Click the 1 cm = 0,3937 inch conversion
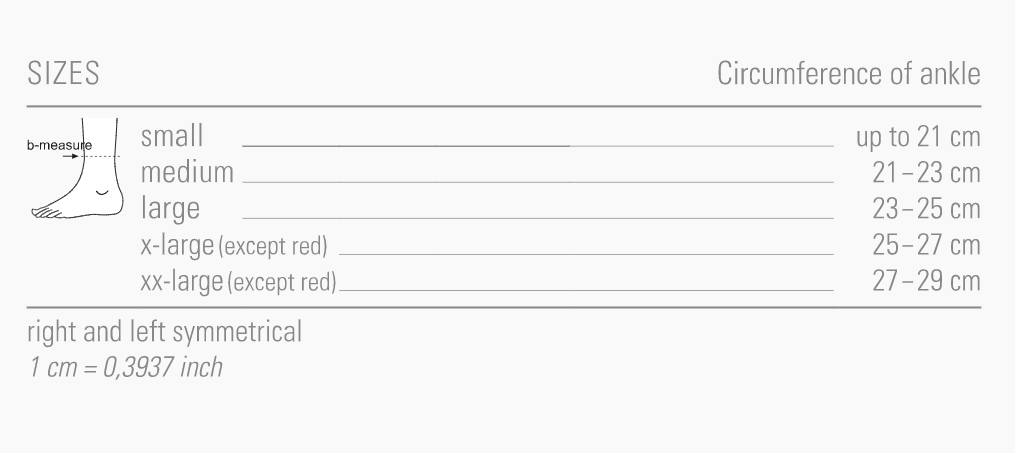The image size is (1015, 453). coord(125,368)
